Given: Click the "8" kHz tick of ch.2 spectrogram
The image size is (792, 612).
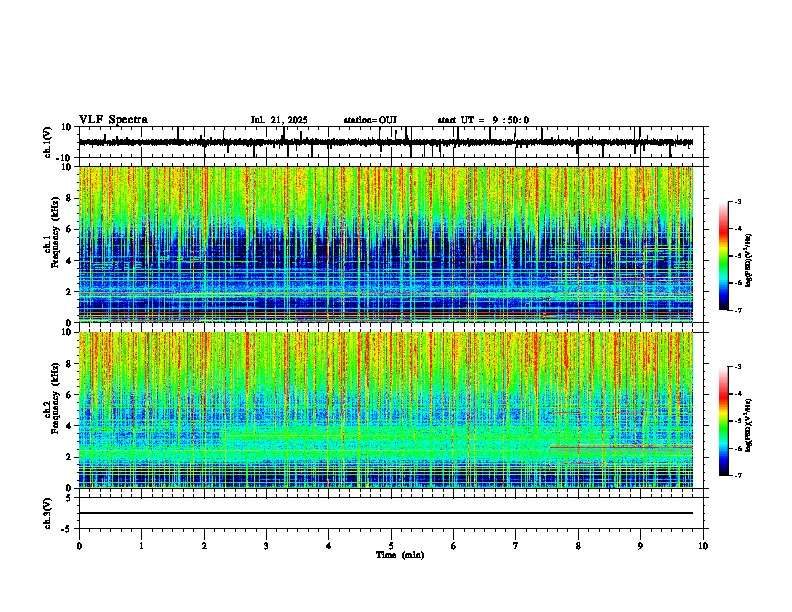Looking at the screenshot, I should [69, 364].
